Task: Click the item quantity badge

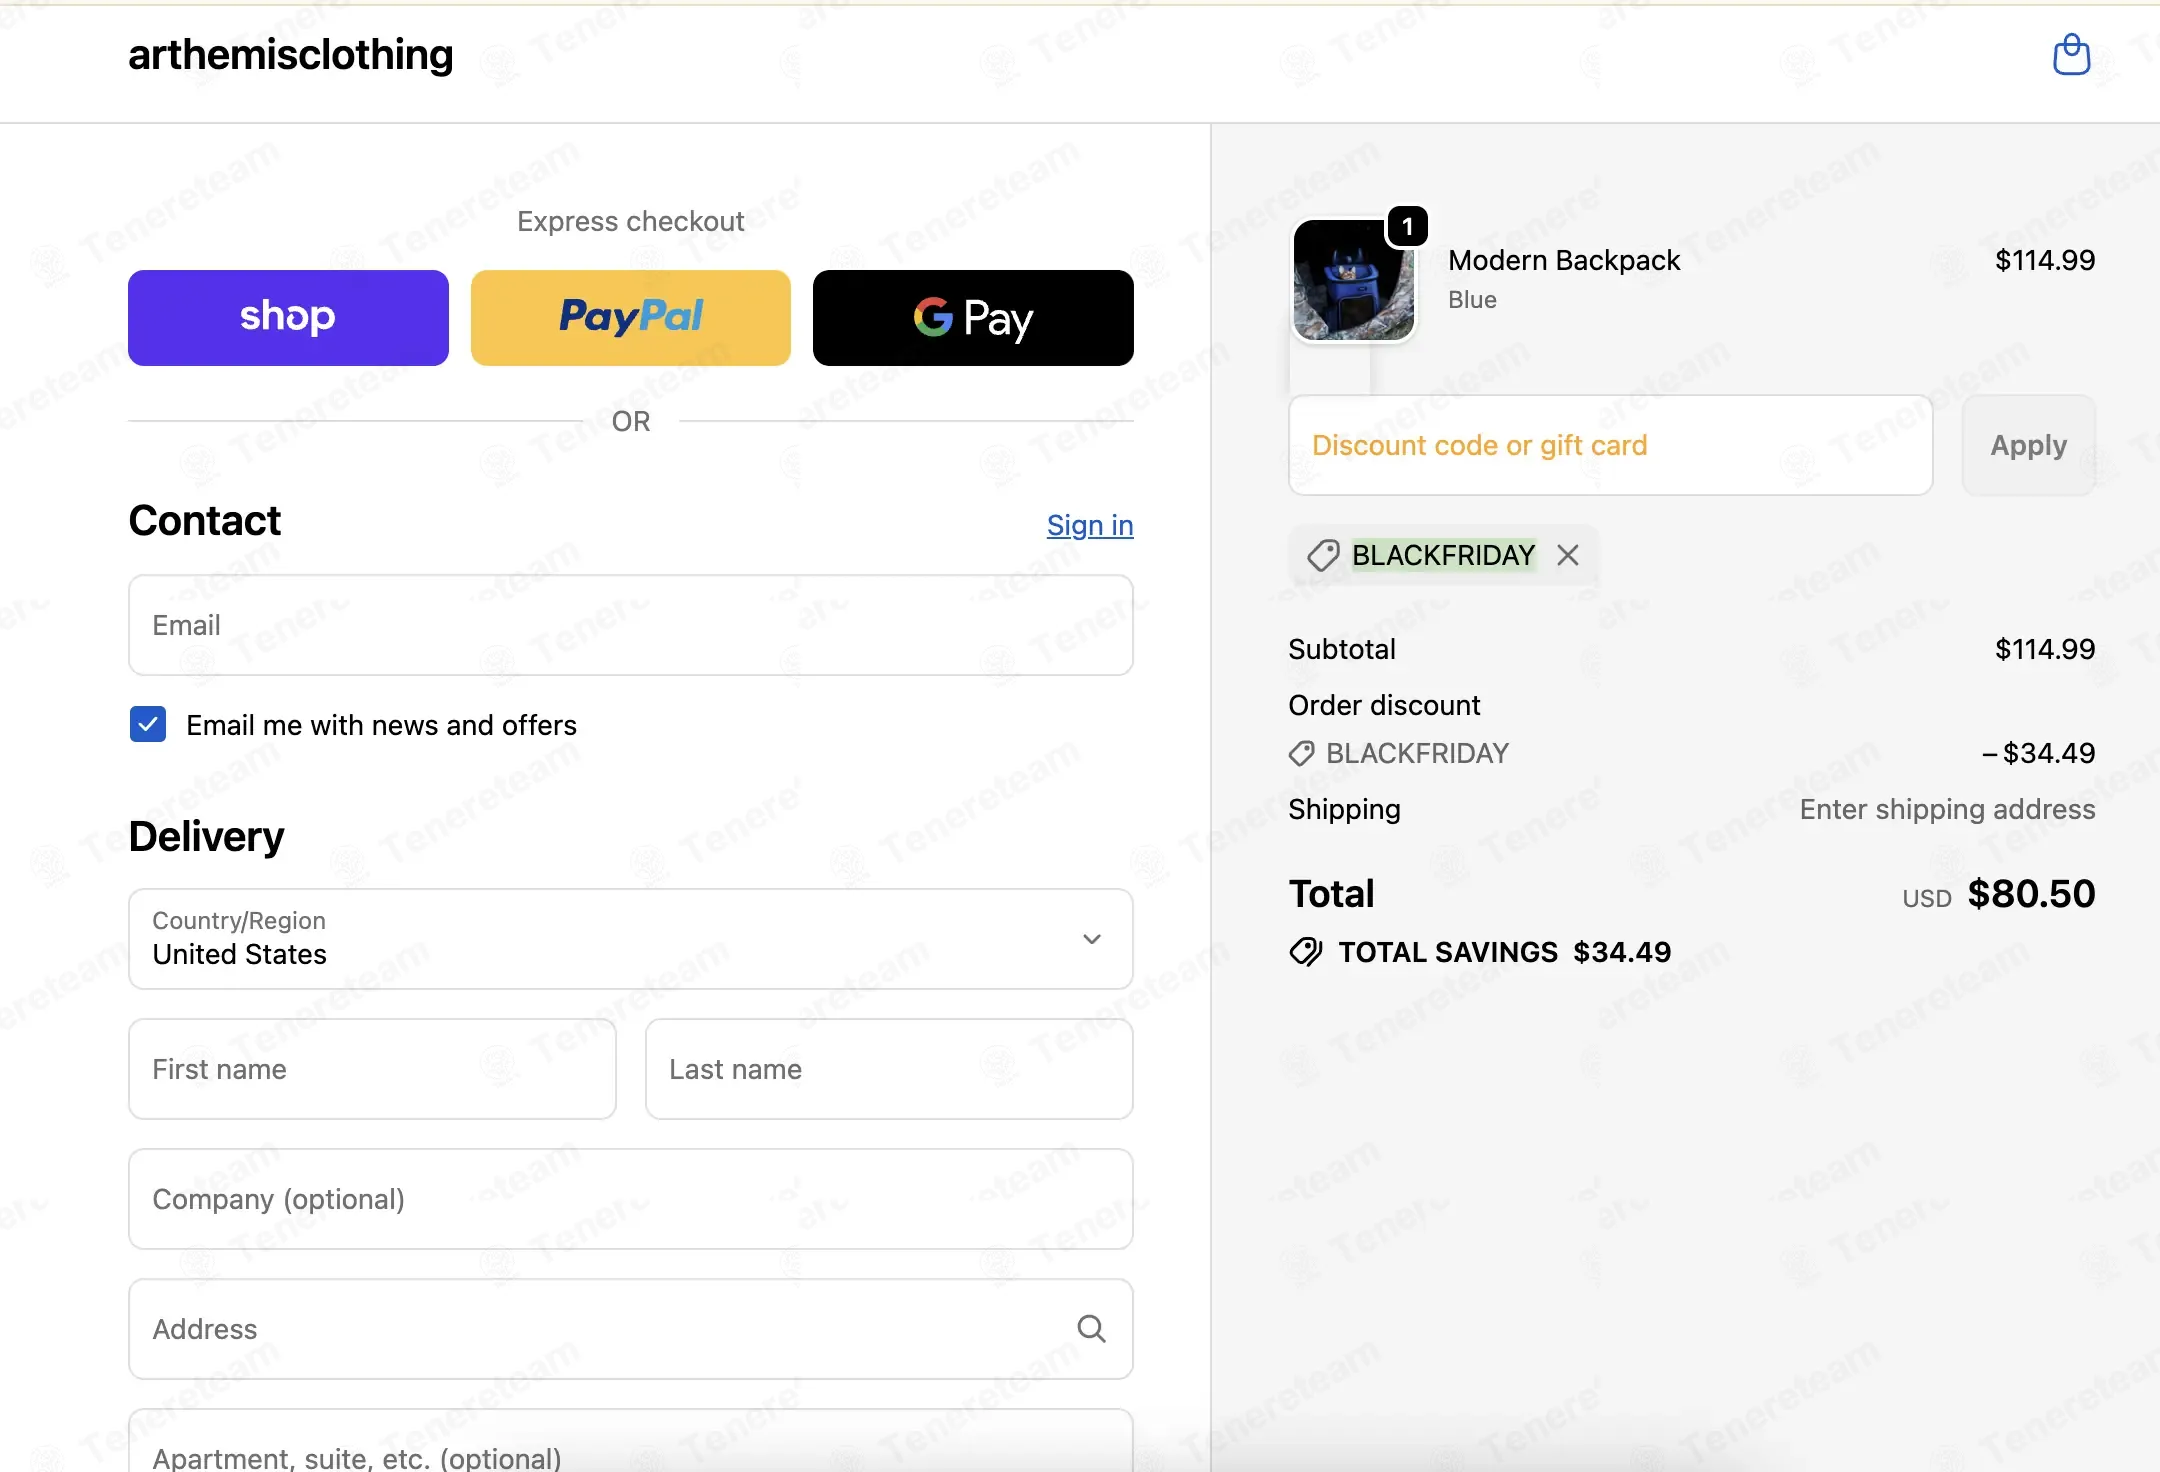Action: [x=1407, y=227]
